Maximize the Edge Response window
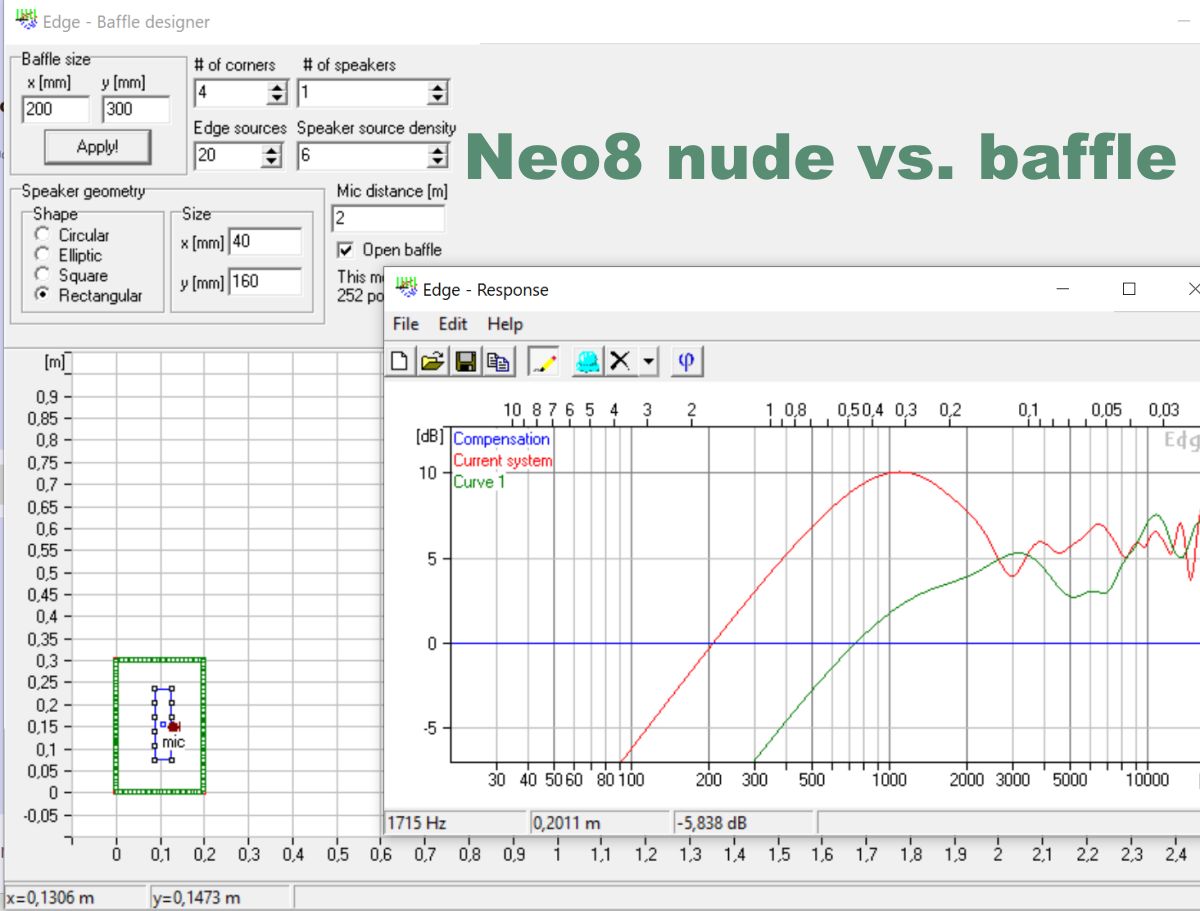This screenshot has height=911, width=1200. pyautogui.click(x=1129, y=289)
